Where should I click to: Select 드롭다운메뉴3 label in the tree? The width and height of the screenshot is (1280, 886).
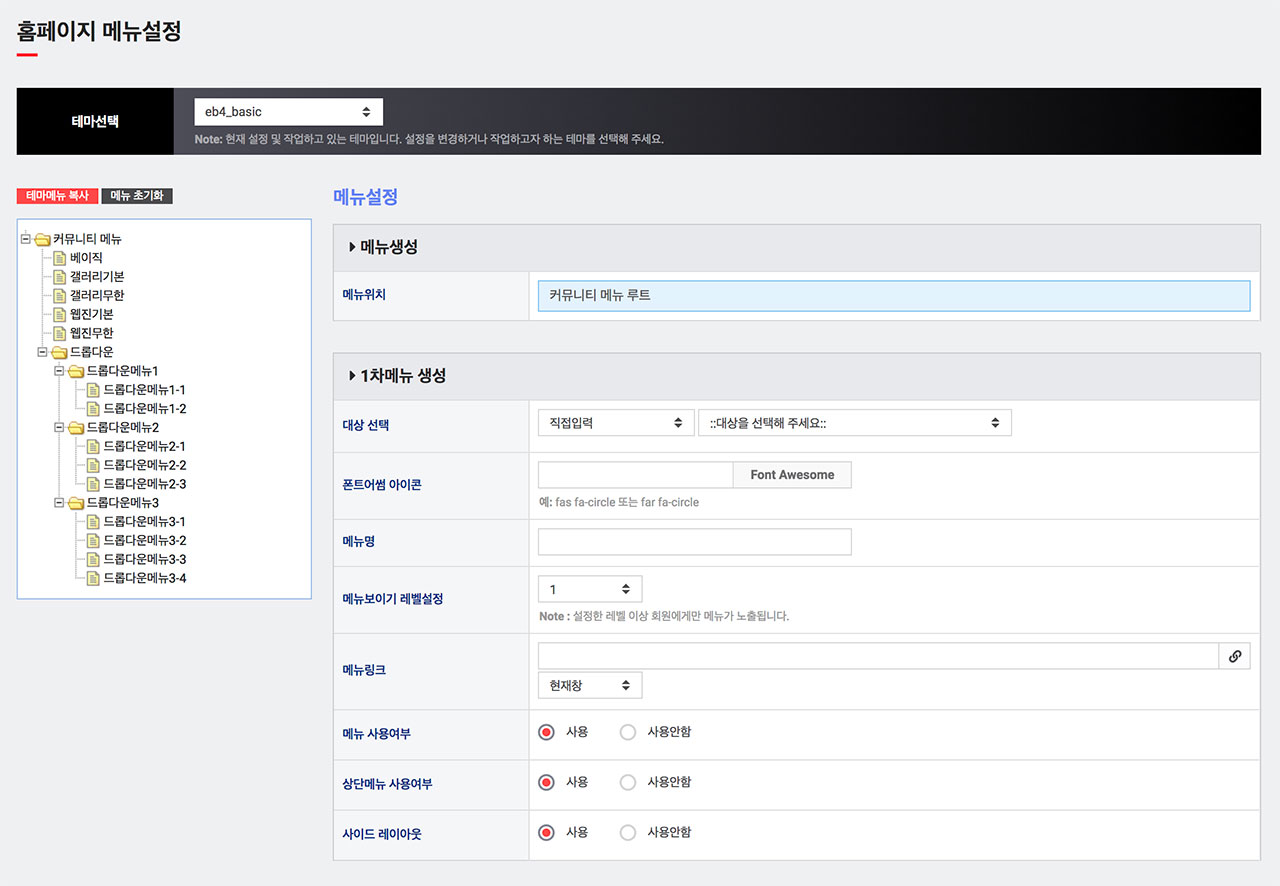click(x=123, y=503)
